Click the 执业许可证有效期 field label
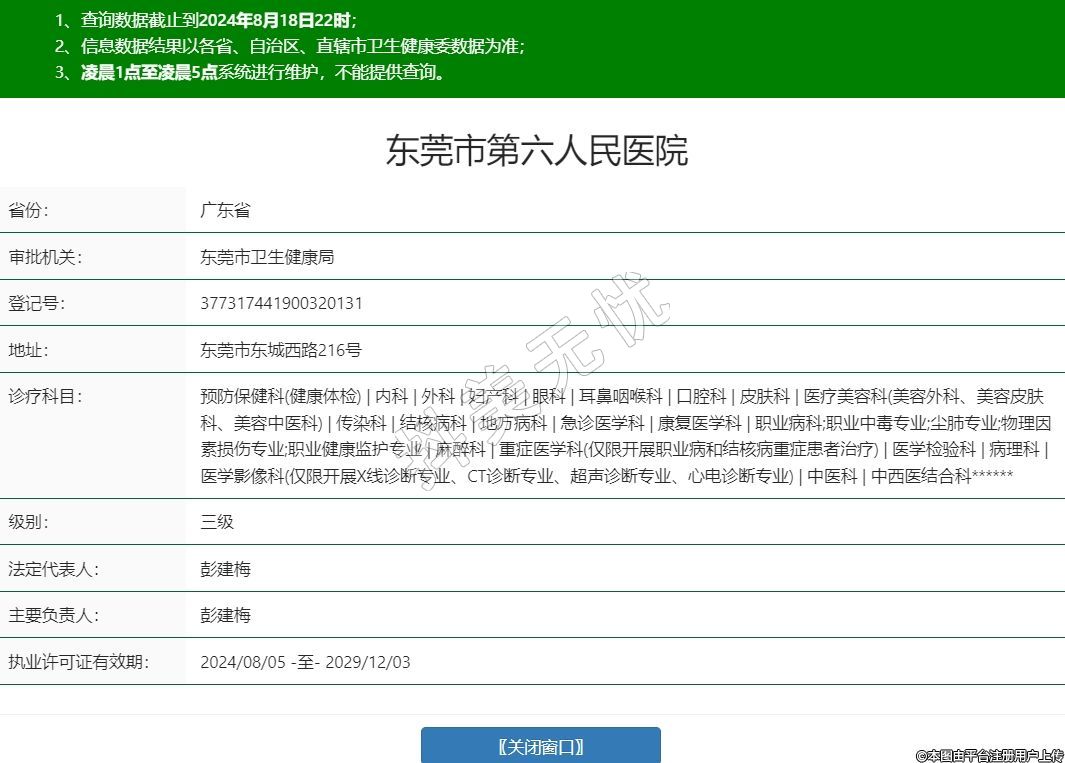Image resolution: width=1065 pixels, height=763 pixels. [78, 662]
